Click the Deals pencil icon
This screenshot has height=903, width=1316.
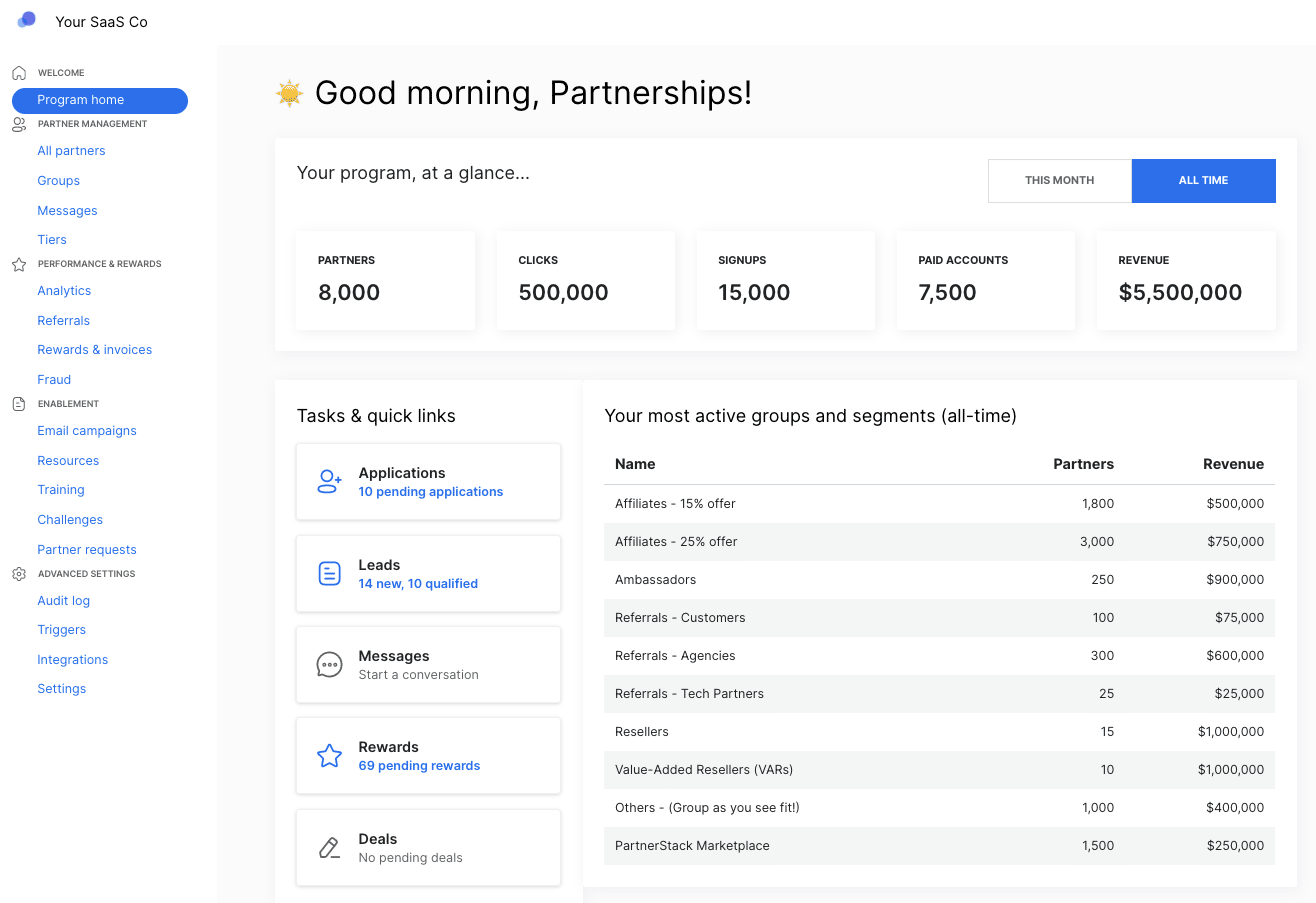329,847
